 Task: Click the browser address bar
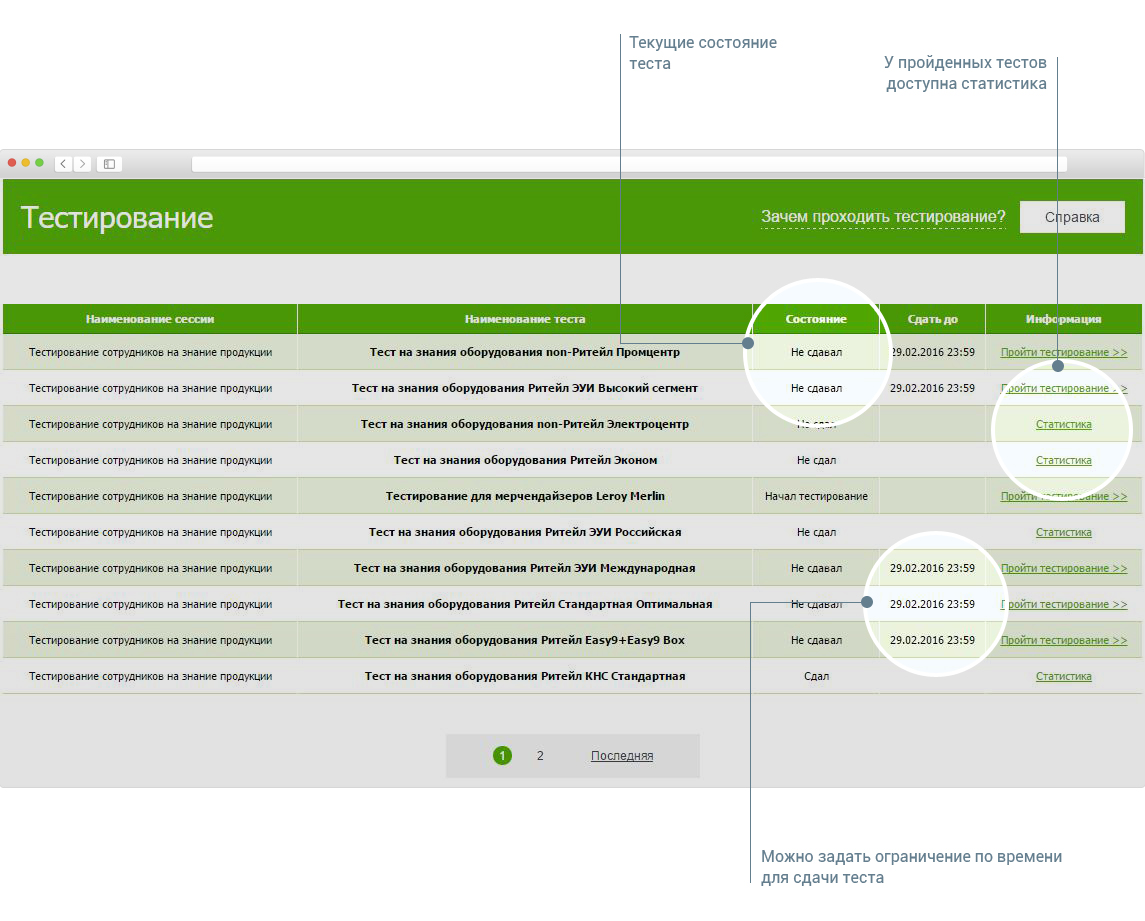coord(628,164)
